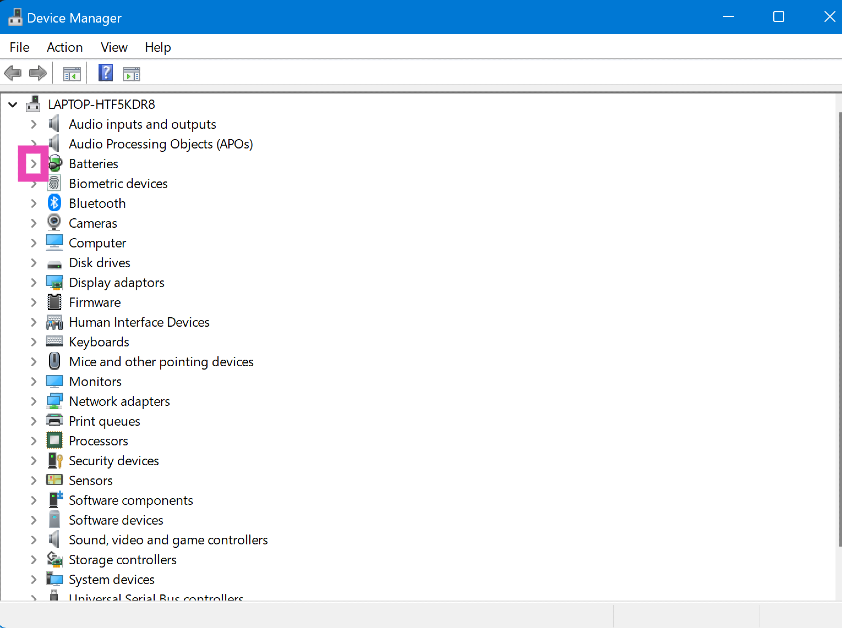
Task: Open the File menu
Action: [x=20, y=47]
